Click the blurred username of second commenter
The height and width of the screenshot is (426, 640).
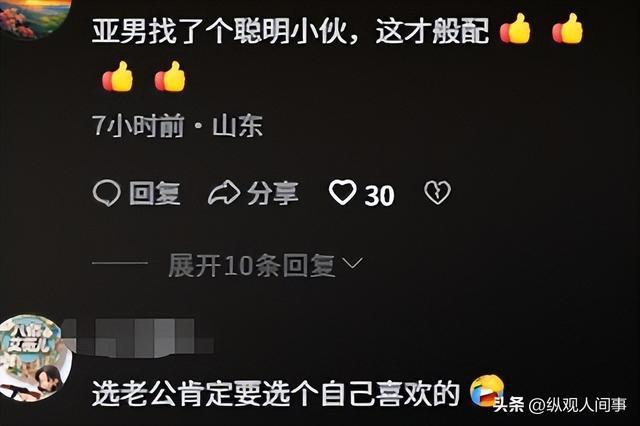coord(140,338)
